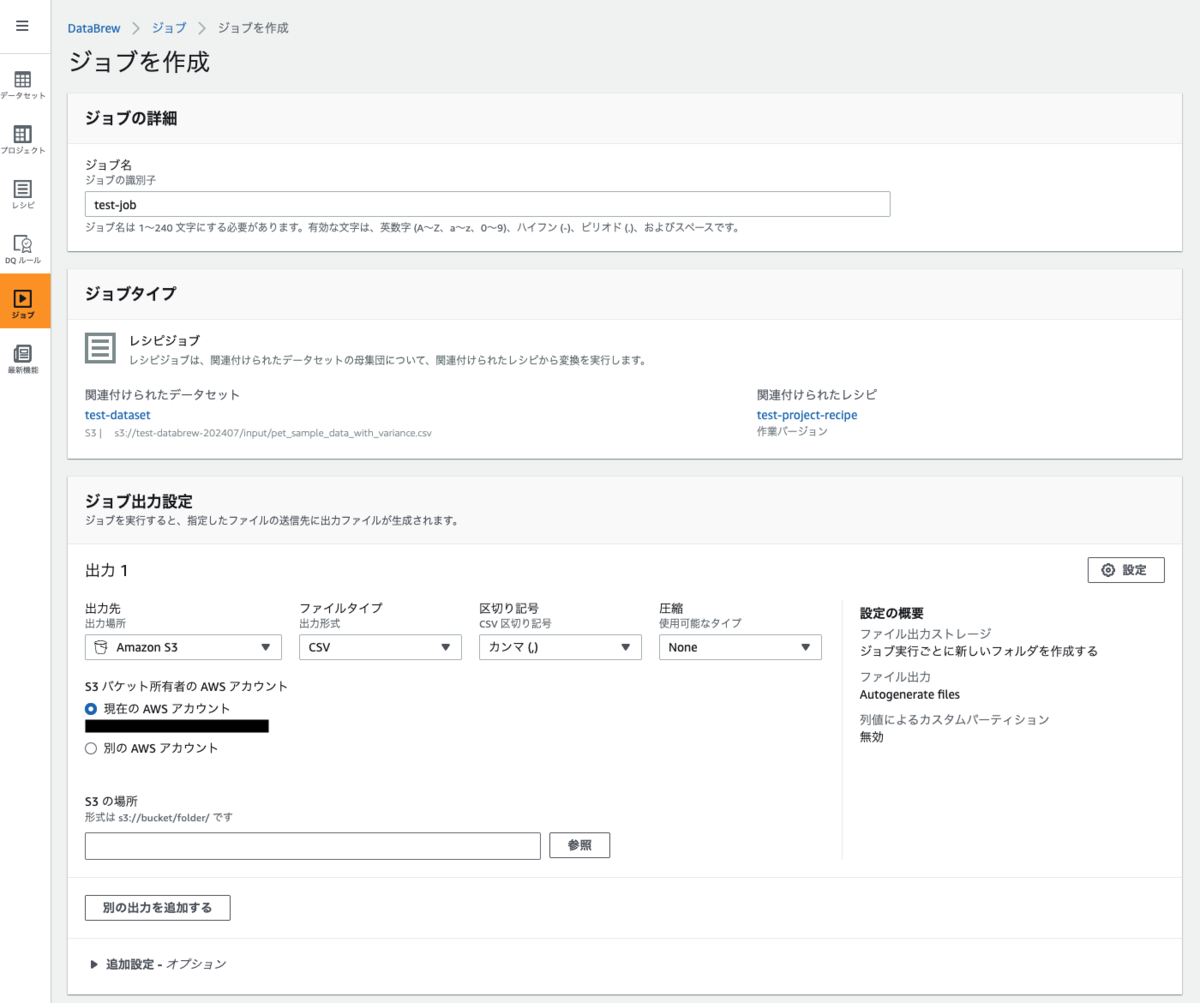Click ジョブ実行ごとに新しいフォルダを作成する text
The width and height of the screenshot is (1200, 1003).
tap(979, 651)
